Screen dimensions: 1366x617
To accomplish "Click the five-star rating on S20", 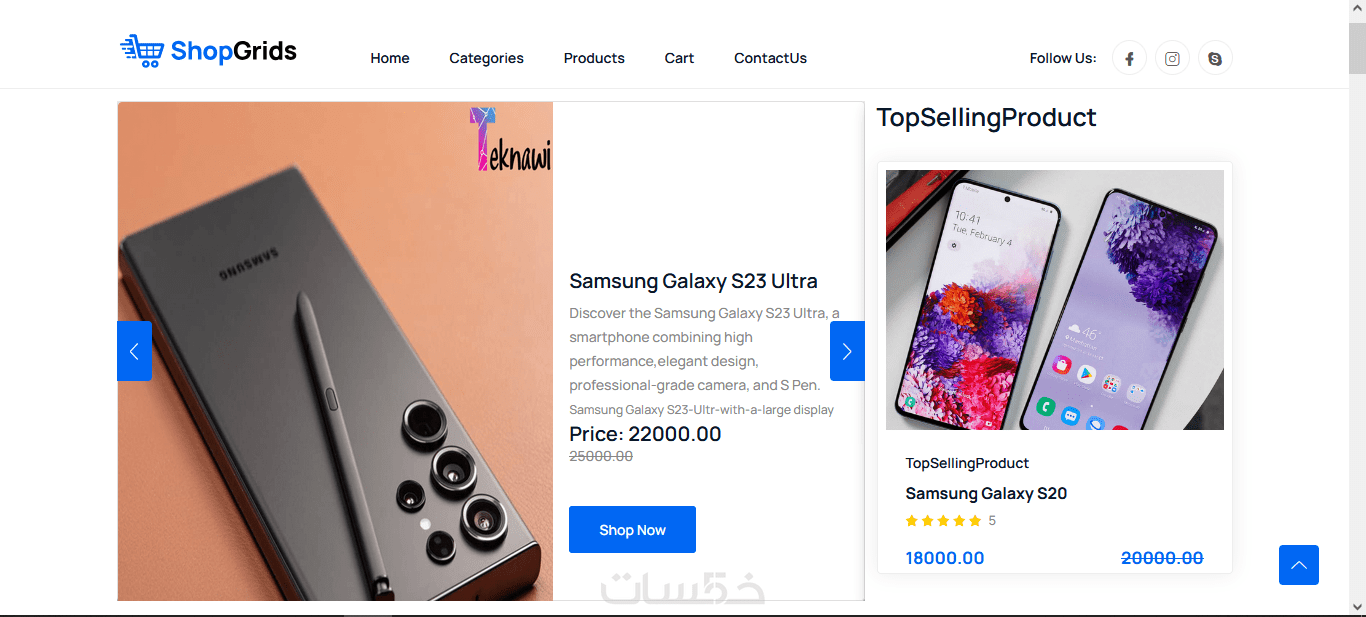I will point(943,521).
